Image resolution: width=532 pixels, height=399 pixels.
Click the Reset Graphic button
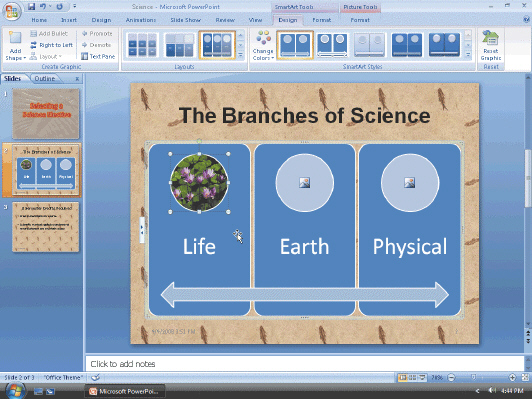point(491,45)
